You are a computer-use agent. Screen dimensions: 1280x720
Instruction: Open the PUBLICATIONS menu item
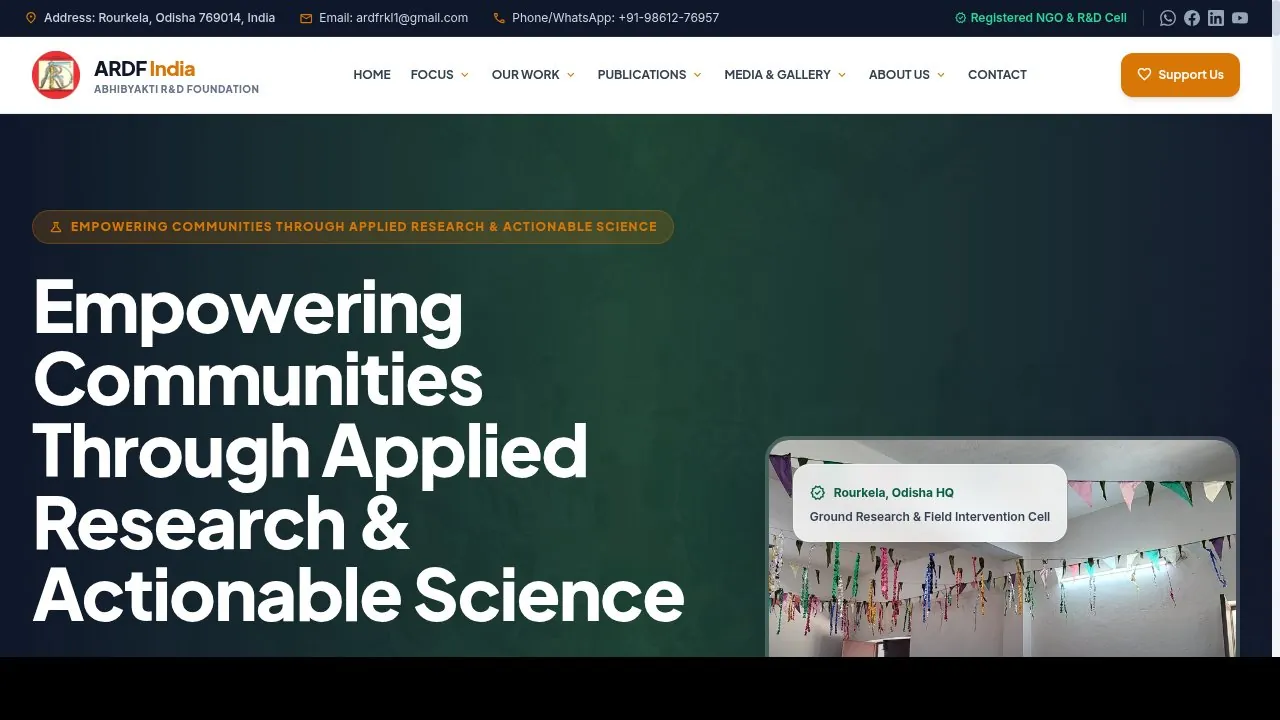point(642,75)
